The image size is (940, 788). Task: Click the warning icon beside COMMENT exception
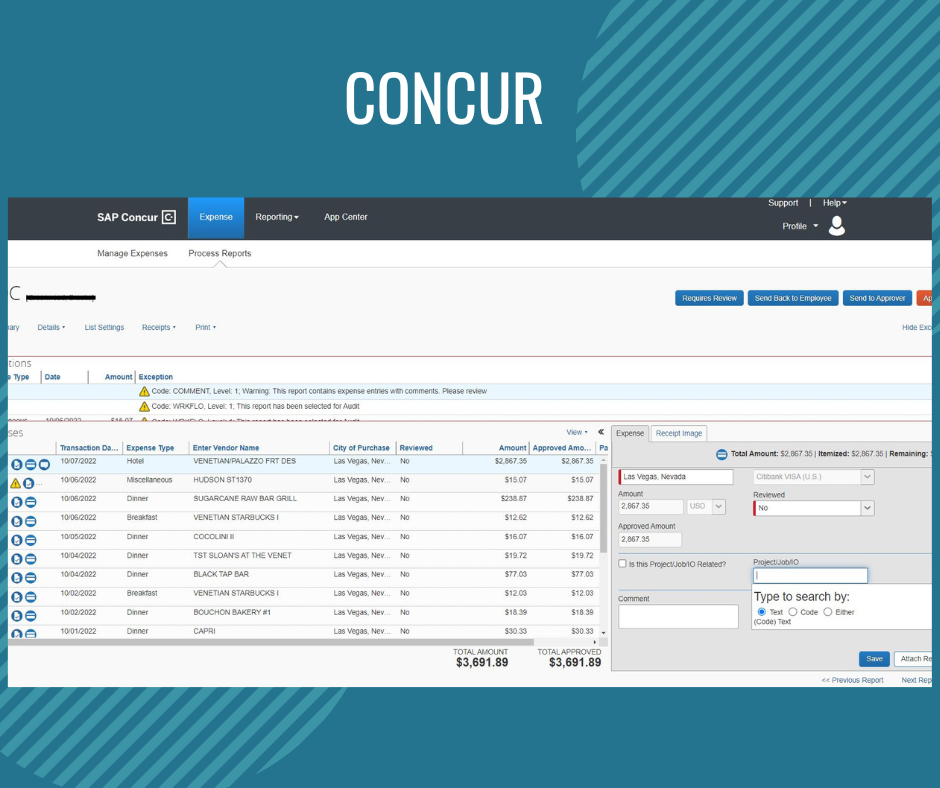tap(144, 391)
